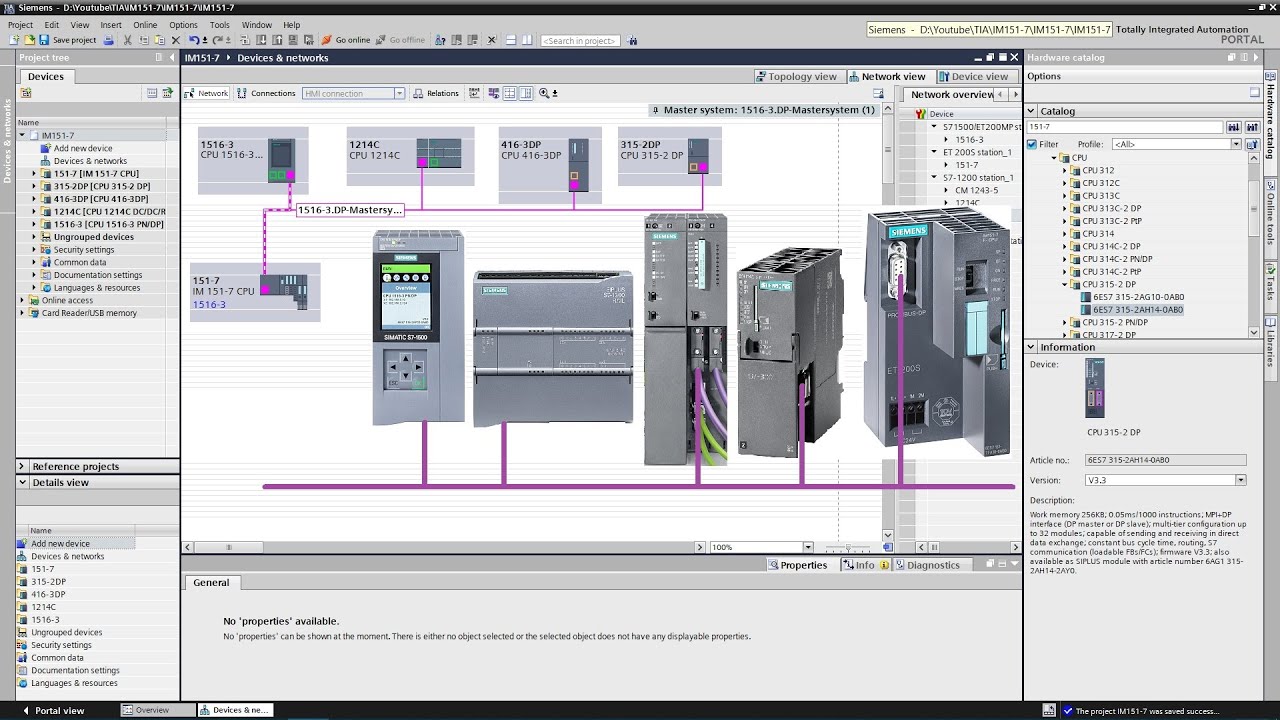This screenshot has height=720, width=1280.
Task: Click the Search in project field
Action: point(580,41)
